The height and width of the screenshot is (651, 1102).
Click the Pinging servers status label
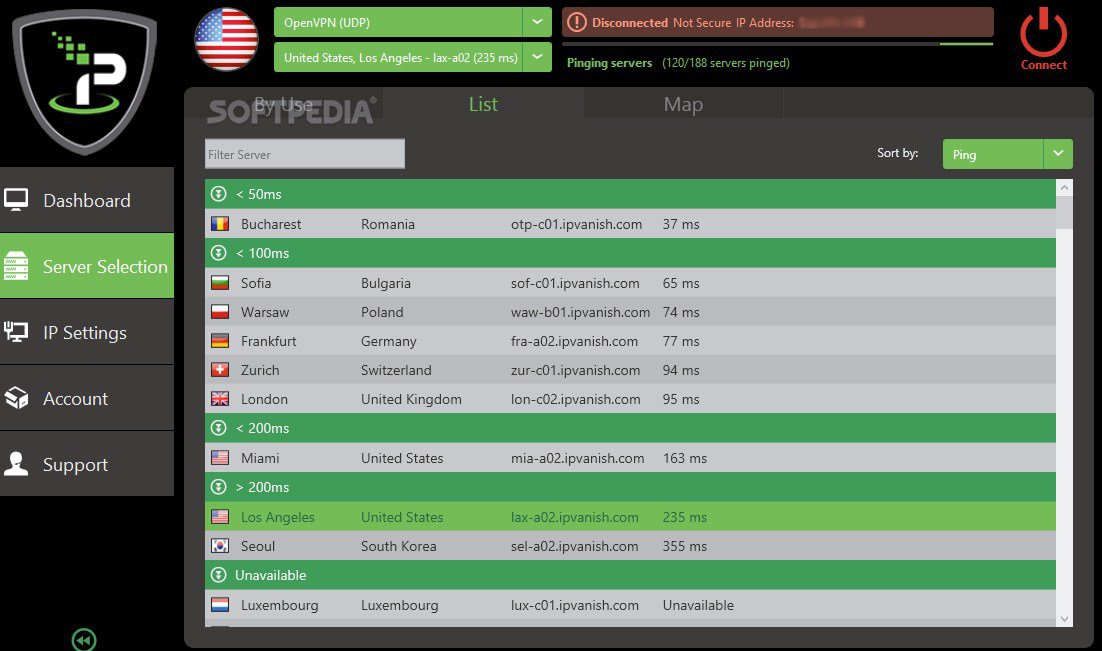click(609, 63)
